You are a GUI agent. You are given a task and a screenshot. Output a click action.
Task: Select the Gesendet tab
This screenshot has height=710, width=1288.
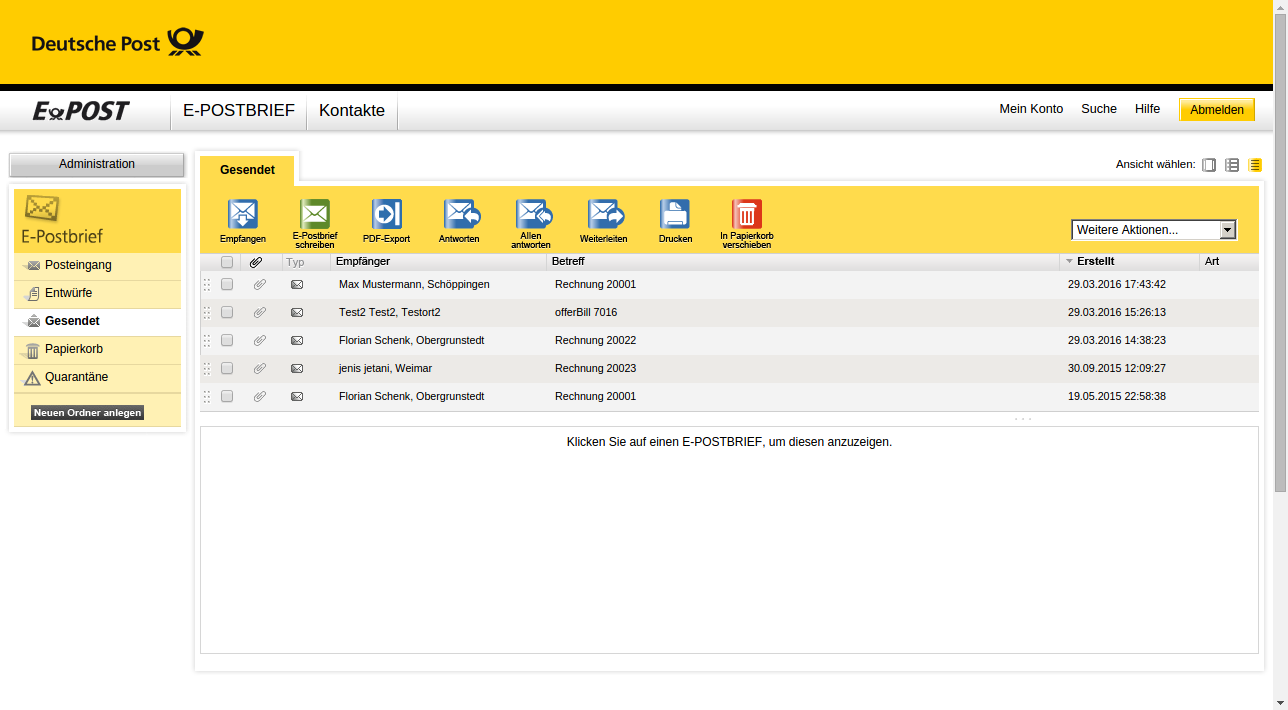pyautogui.click(x=247, y=170)
